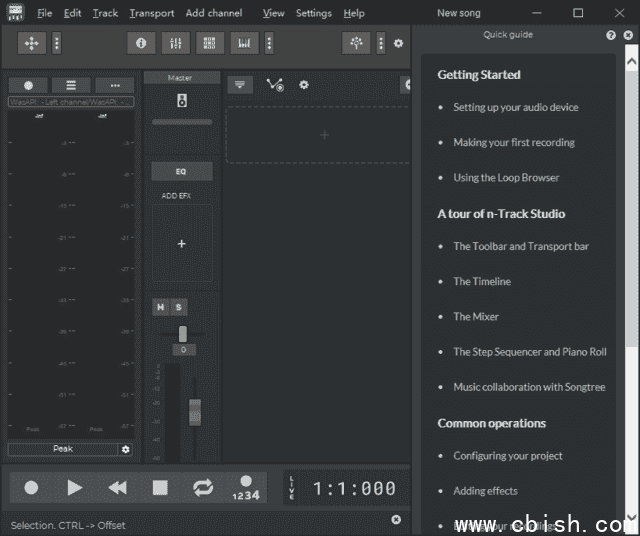Open the Edit menu

coord(72,13)
